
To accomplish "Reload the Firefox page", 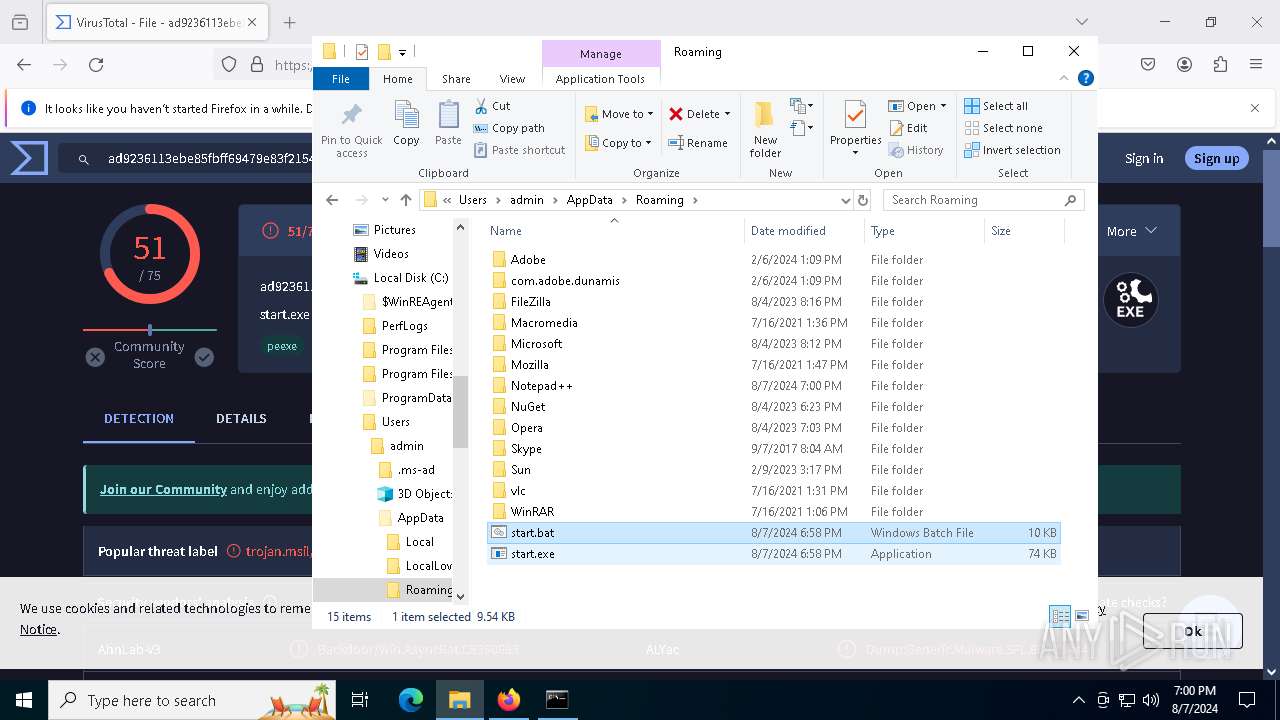I will pyautogui.click(x=96, y=64).
